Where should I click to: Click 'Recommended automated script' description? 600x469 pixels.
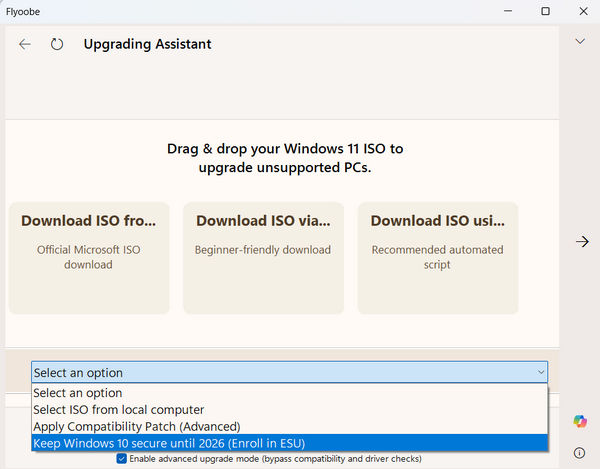tap(437, 257)
